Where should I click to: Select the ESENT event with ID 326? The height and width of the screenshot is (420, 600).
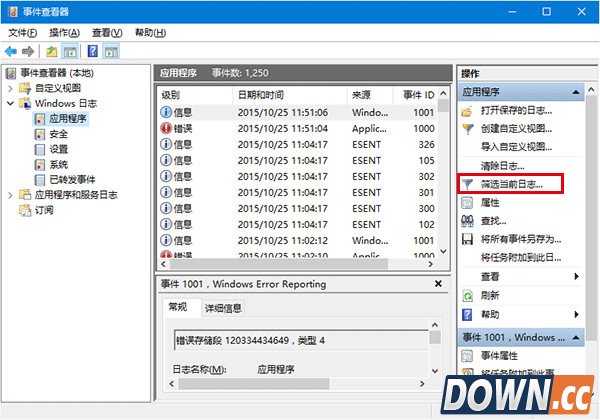(298, 145)
